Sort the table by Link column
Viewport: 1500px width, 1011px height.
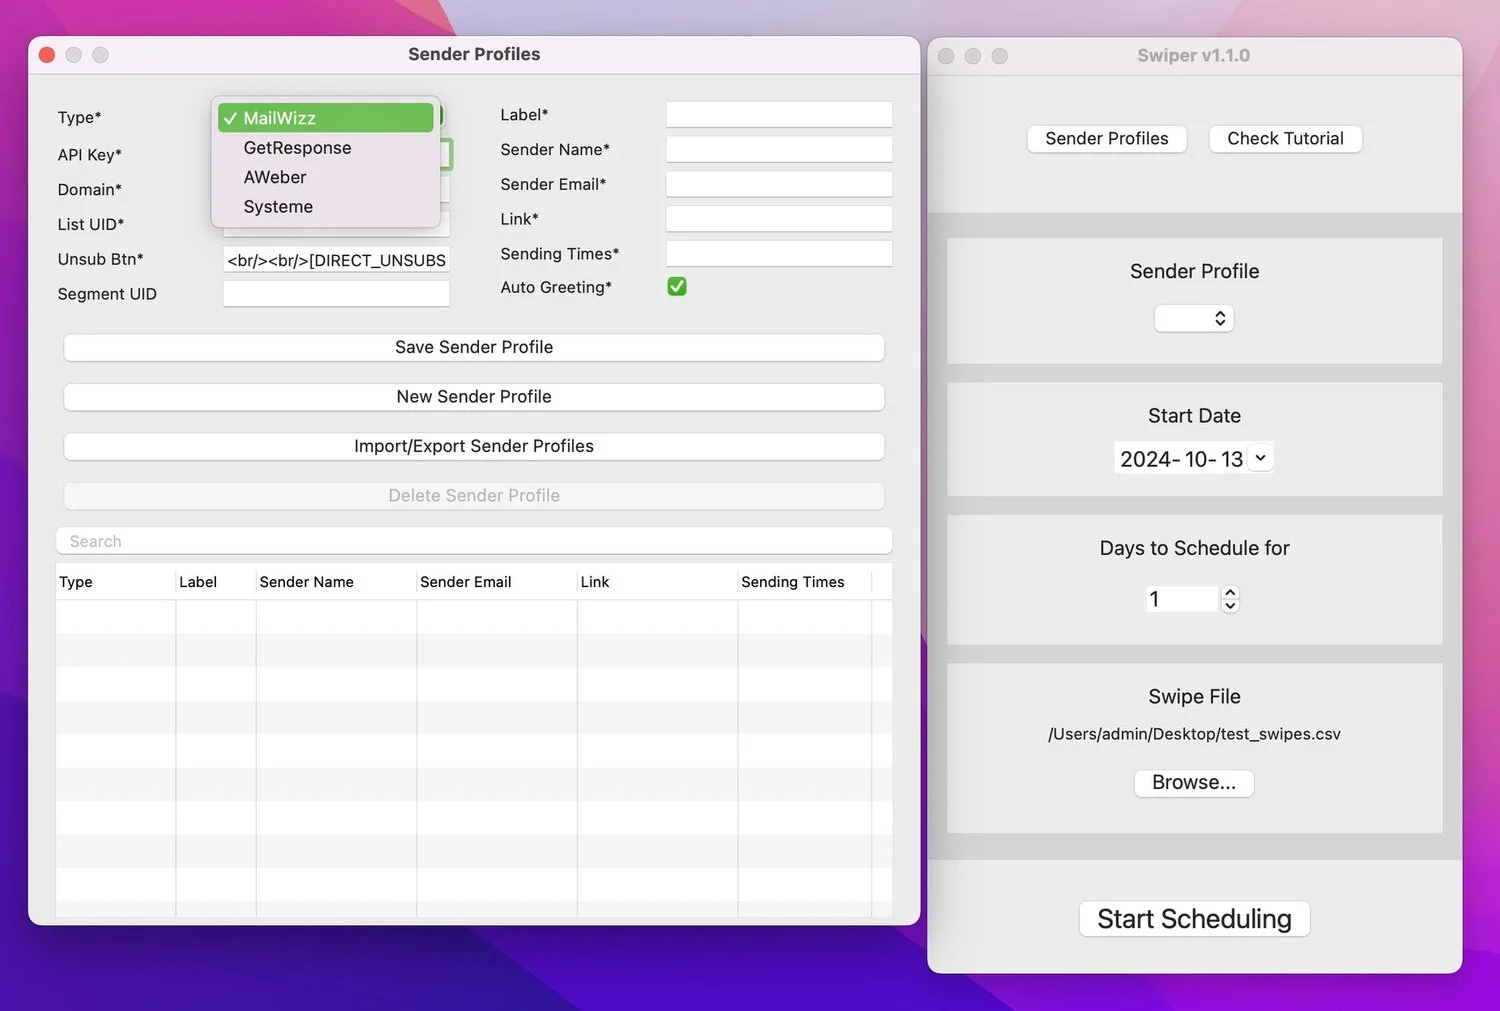657,582
